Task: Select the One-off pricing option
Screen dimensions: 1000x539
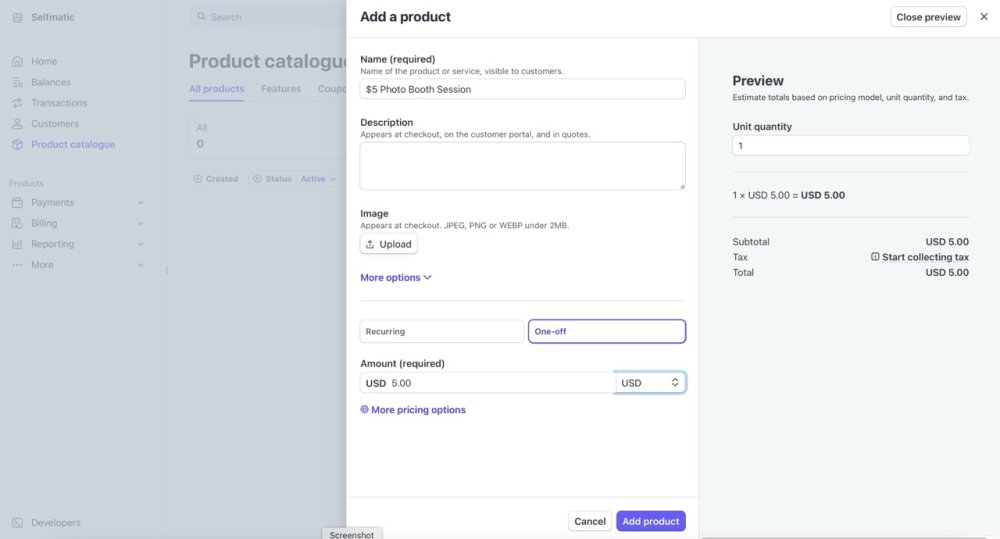Action: pos(607,331)
